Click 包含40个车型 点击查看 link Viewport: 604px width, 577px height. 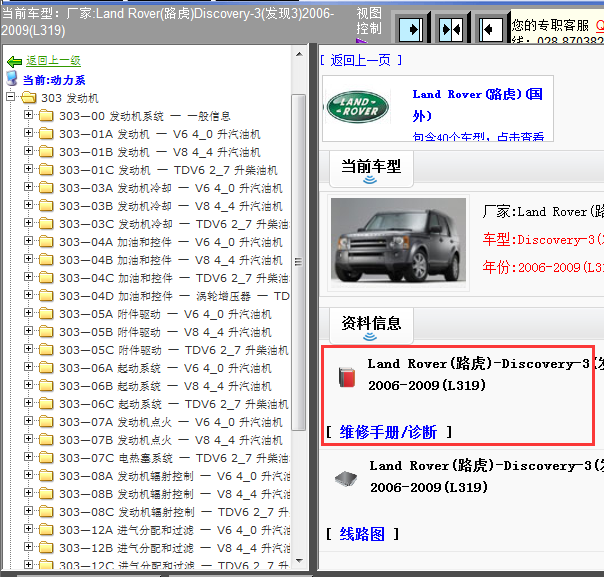click(478, 137)
